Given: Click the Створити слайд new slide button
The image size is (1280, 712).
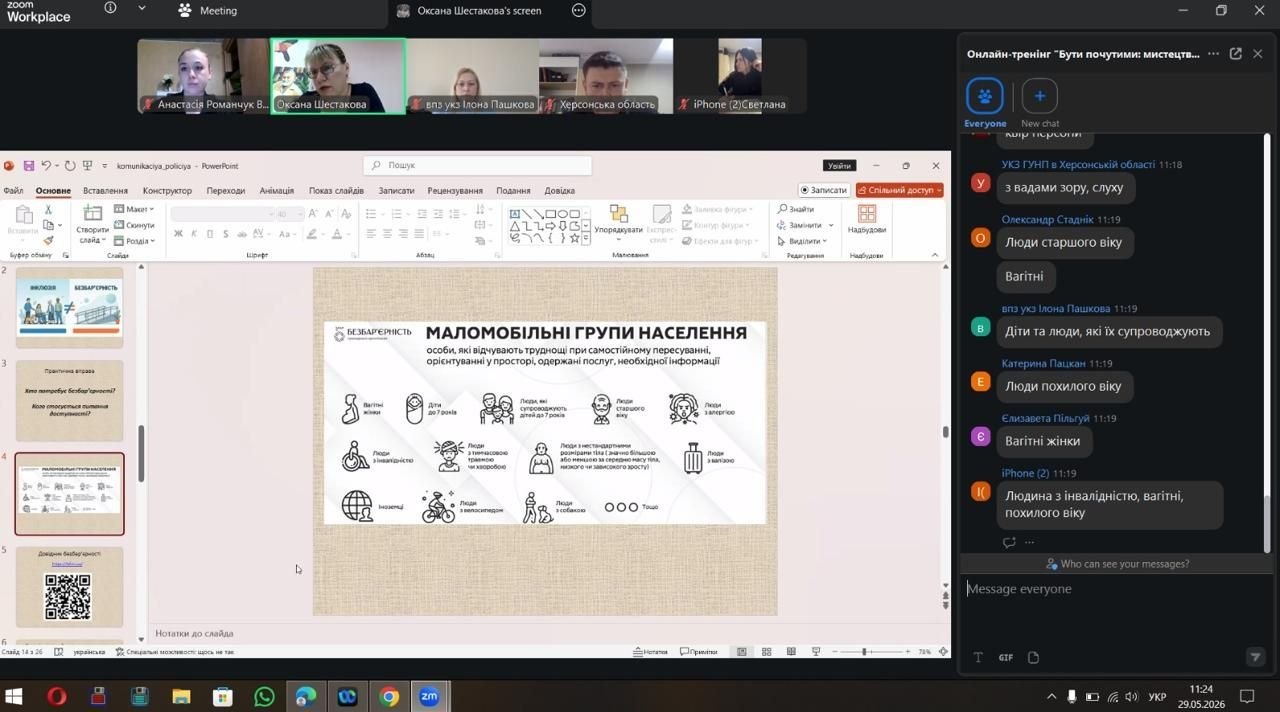Looking at the screenshot, I should tap(92, 225).
